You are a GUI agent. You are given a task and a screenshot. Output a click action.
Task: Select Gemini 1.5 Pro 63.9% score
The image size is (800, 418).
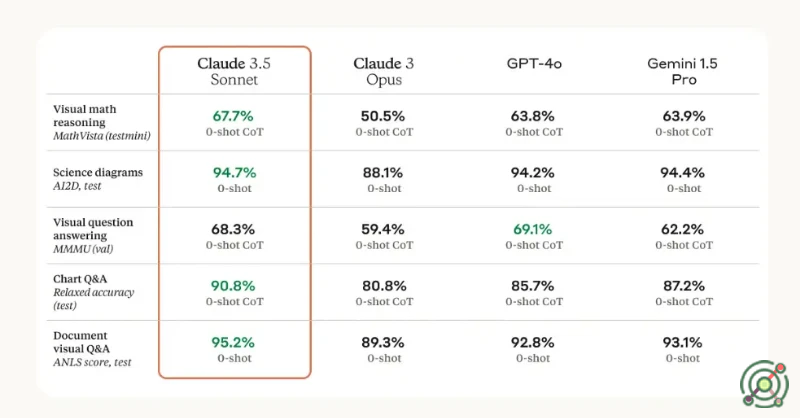click(x=683, y=116)
